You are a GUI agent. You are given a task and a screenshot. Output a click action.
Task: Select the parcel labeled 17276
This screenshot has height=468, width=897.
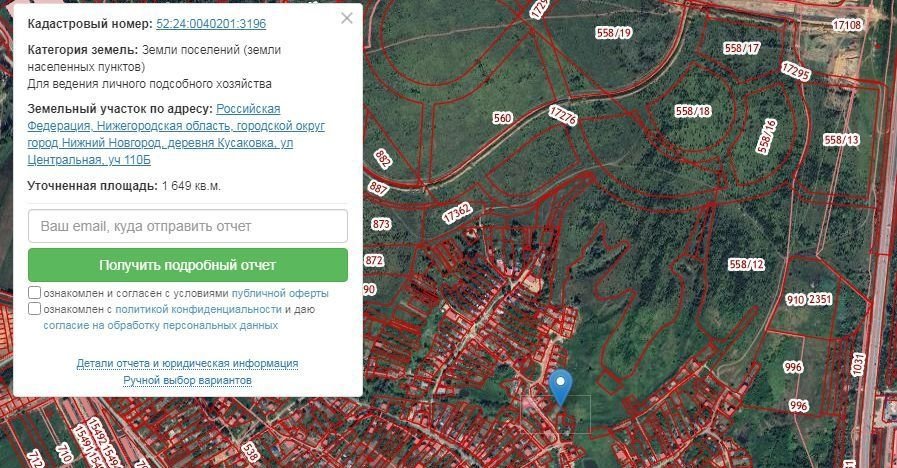click(x=563, y=117)
